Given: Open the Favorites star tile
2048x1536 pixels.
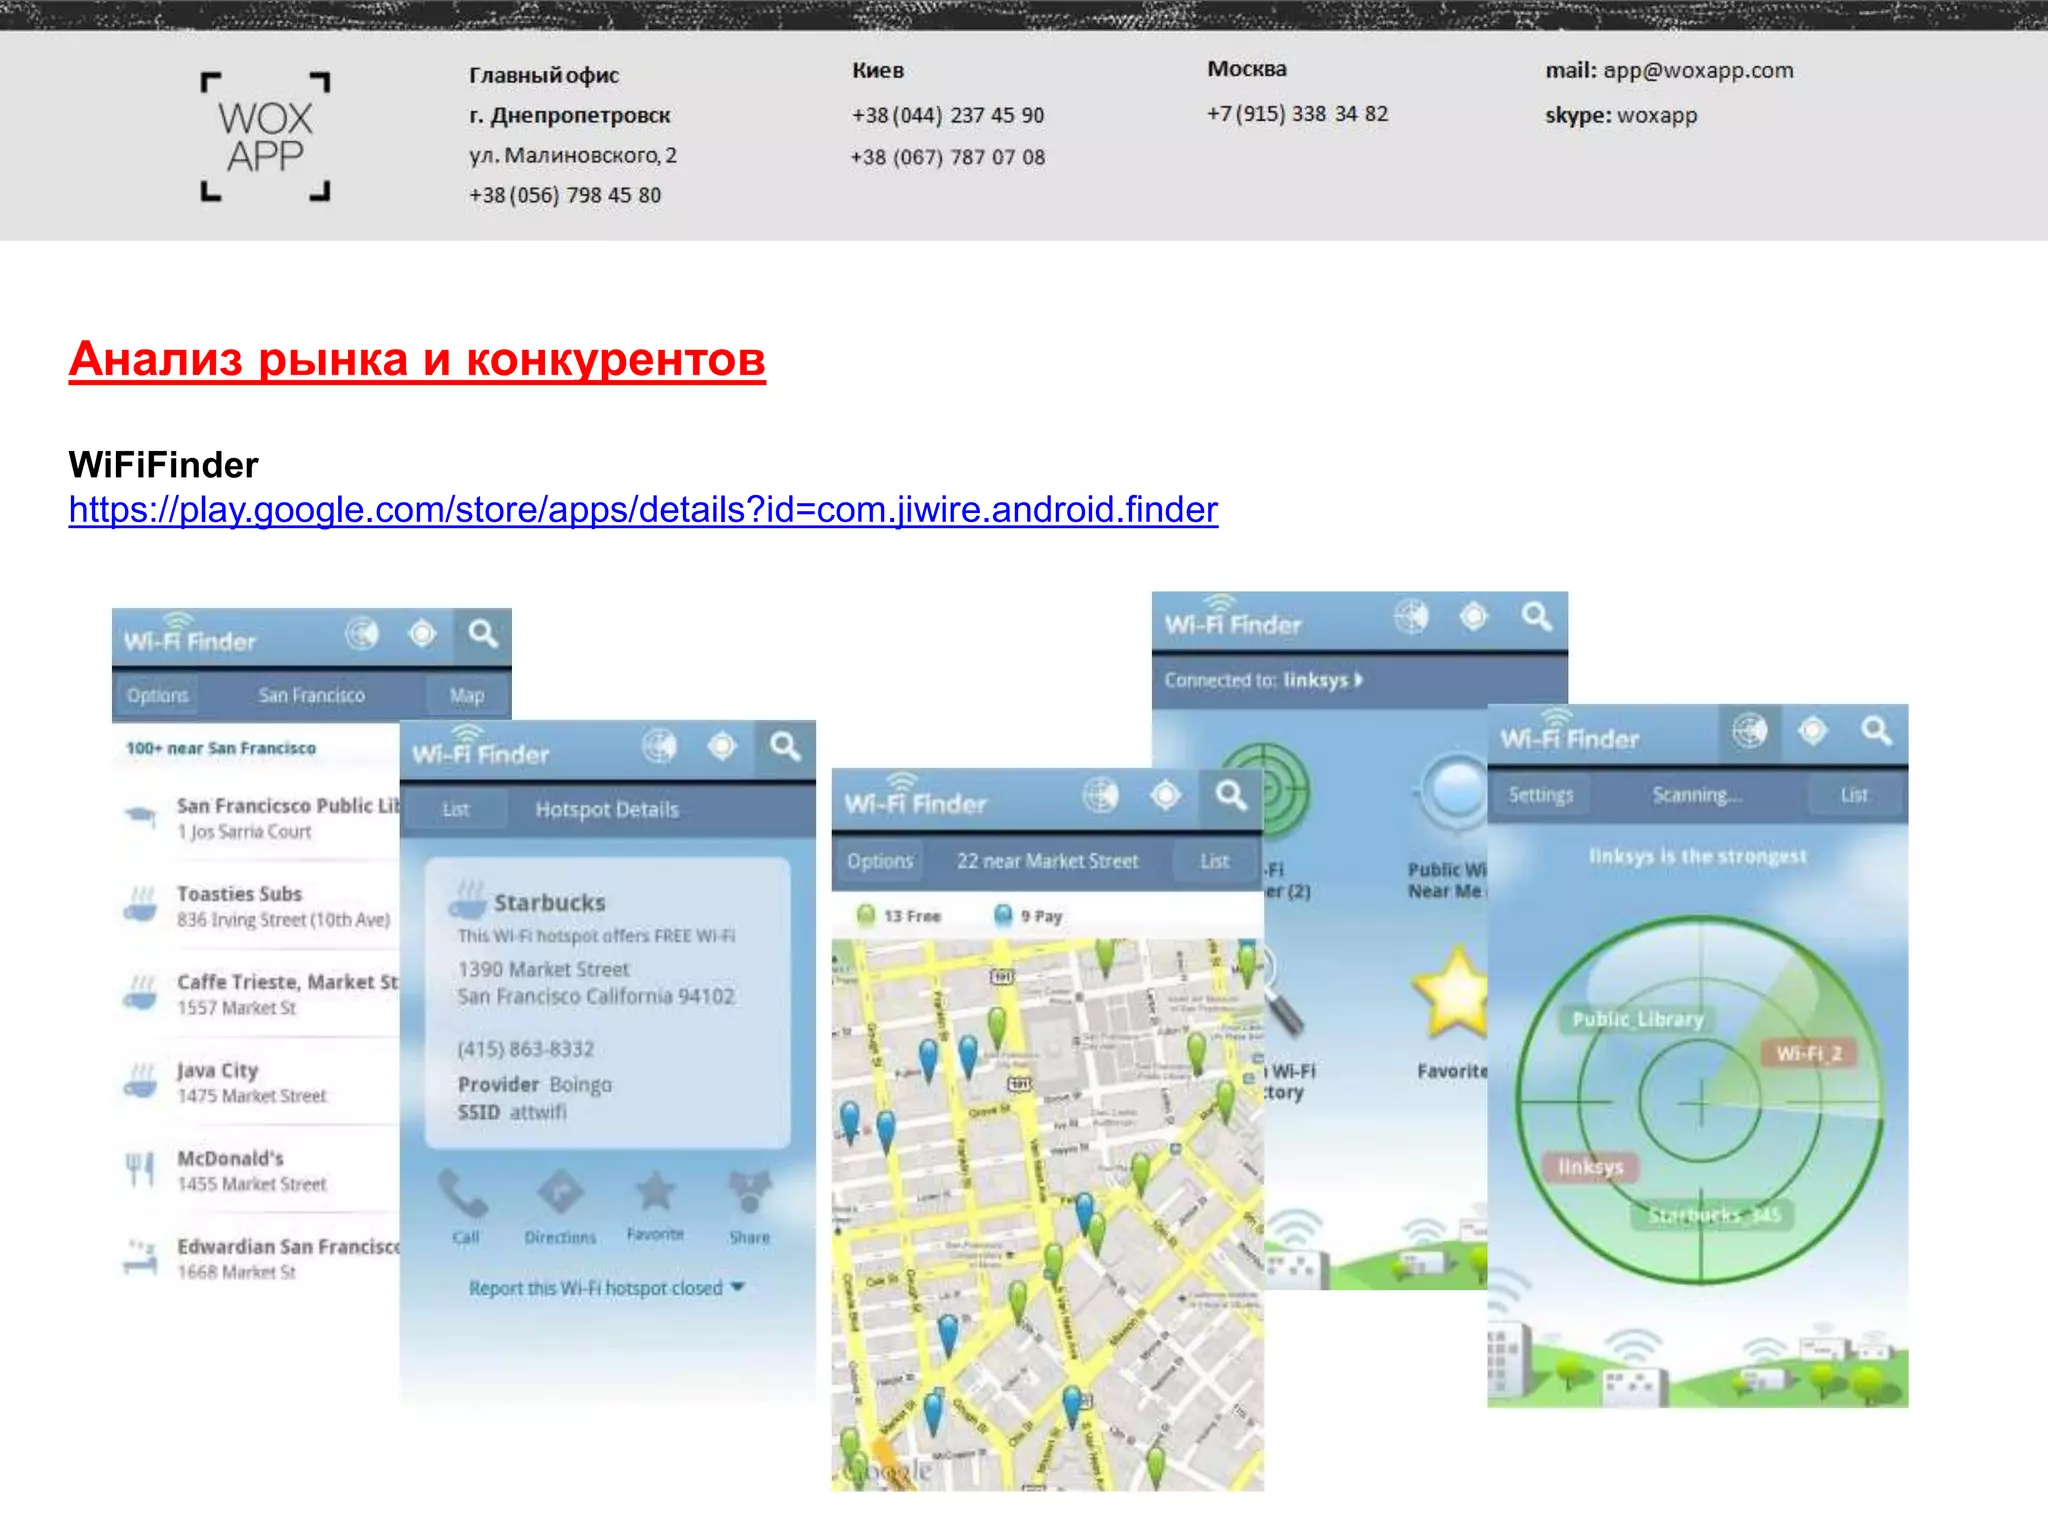Looking at the screenshot, I should coord(1450,1010).
